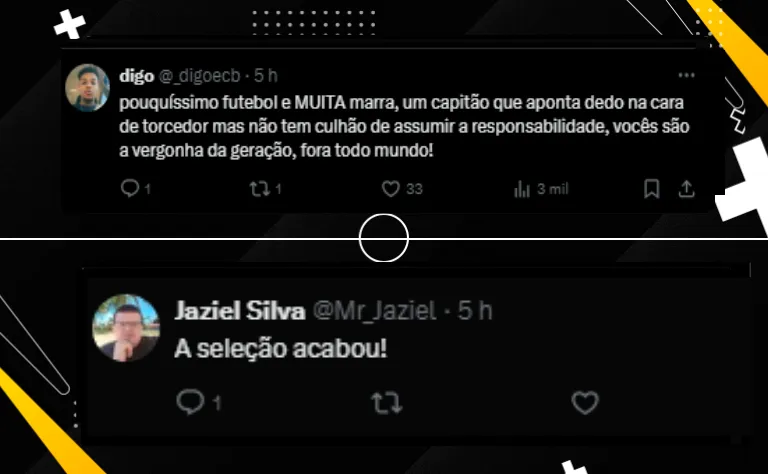Like the 'A seleção acabou!' tweet
768x474 pixels.
click(x=585, y=403)
